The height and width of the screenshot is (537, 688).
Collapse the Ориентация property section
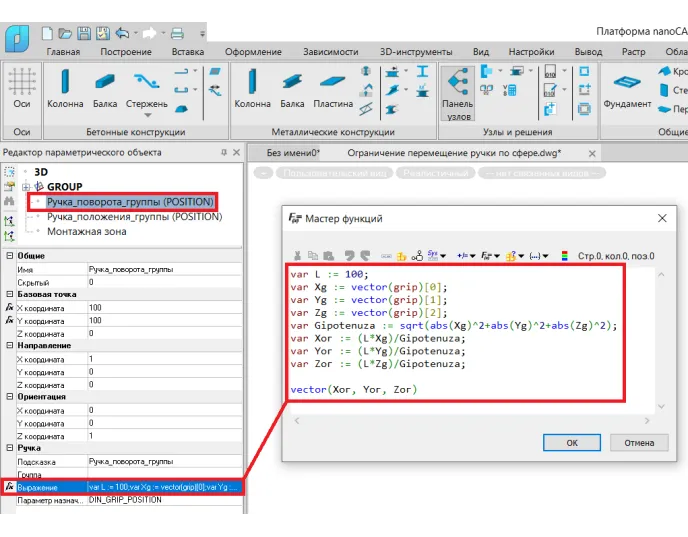[10, 397]
